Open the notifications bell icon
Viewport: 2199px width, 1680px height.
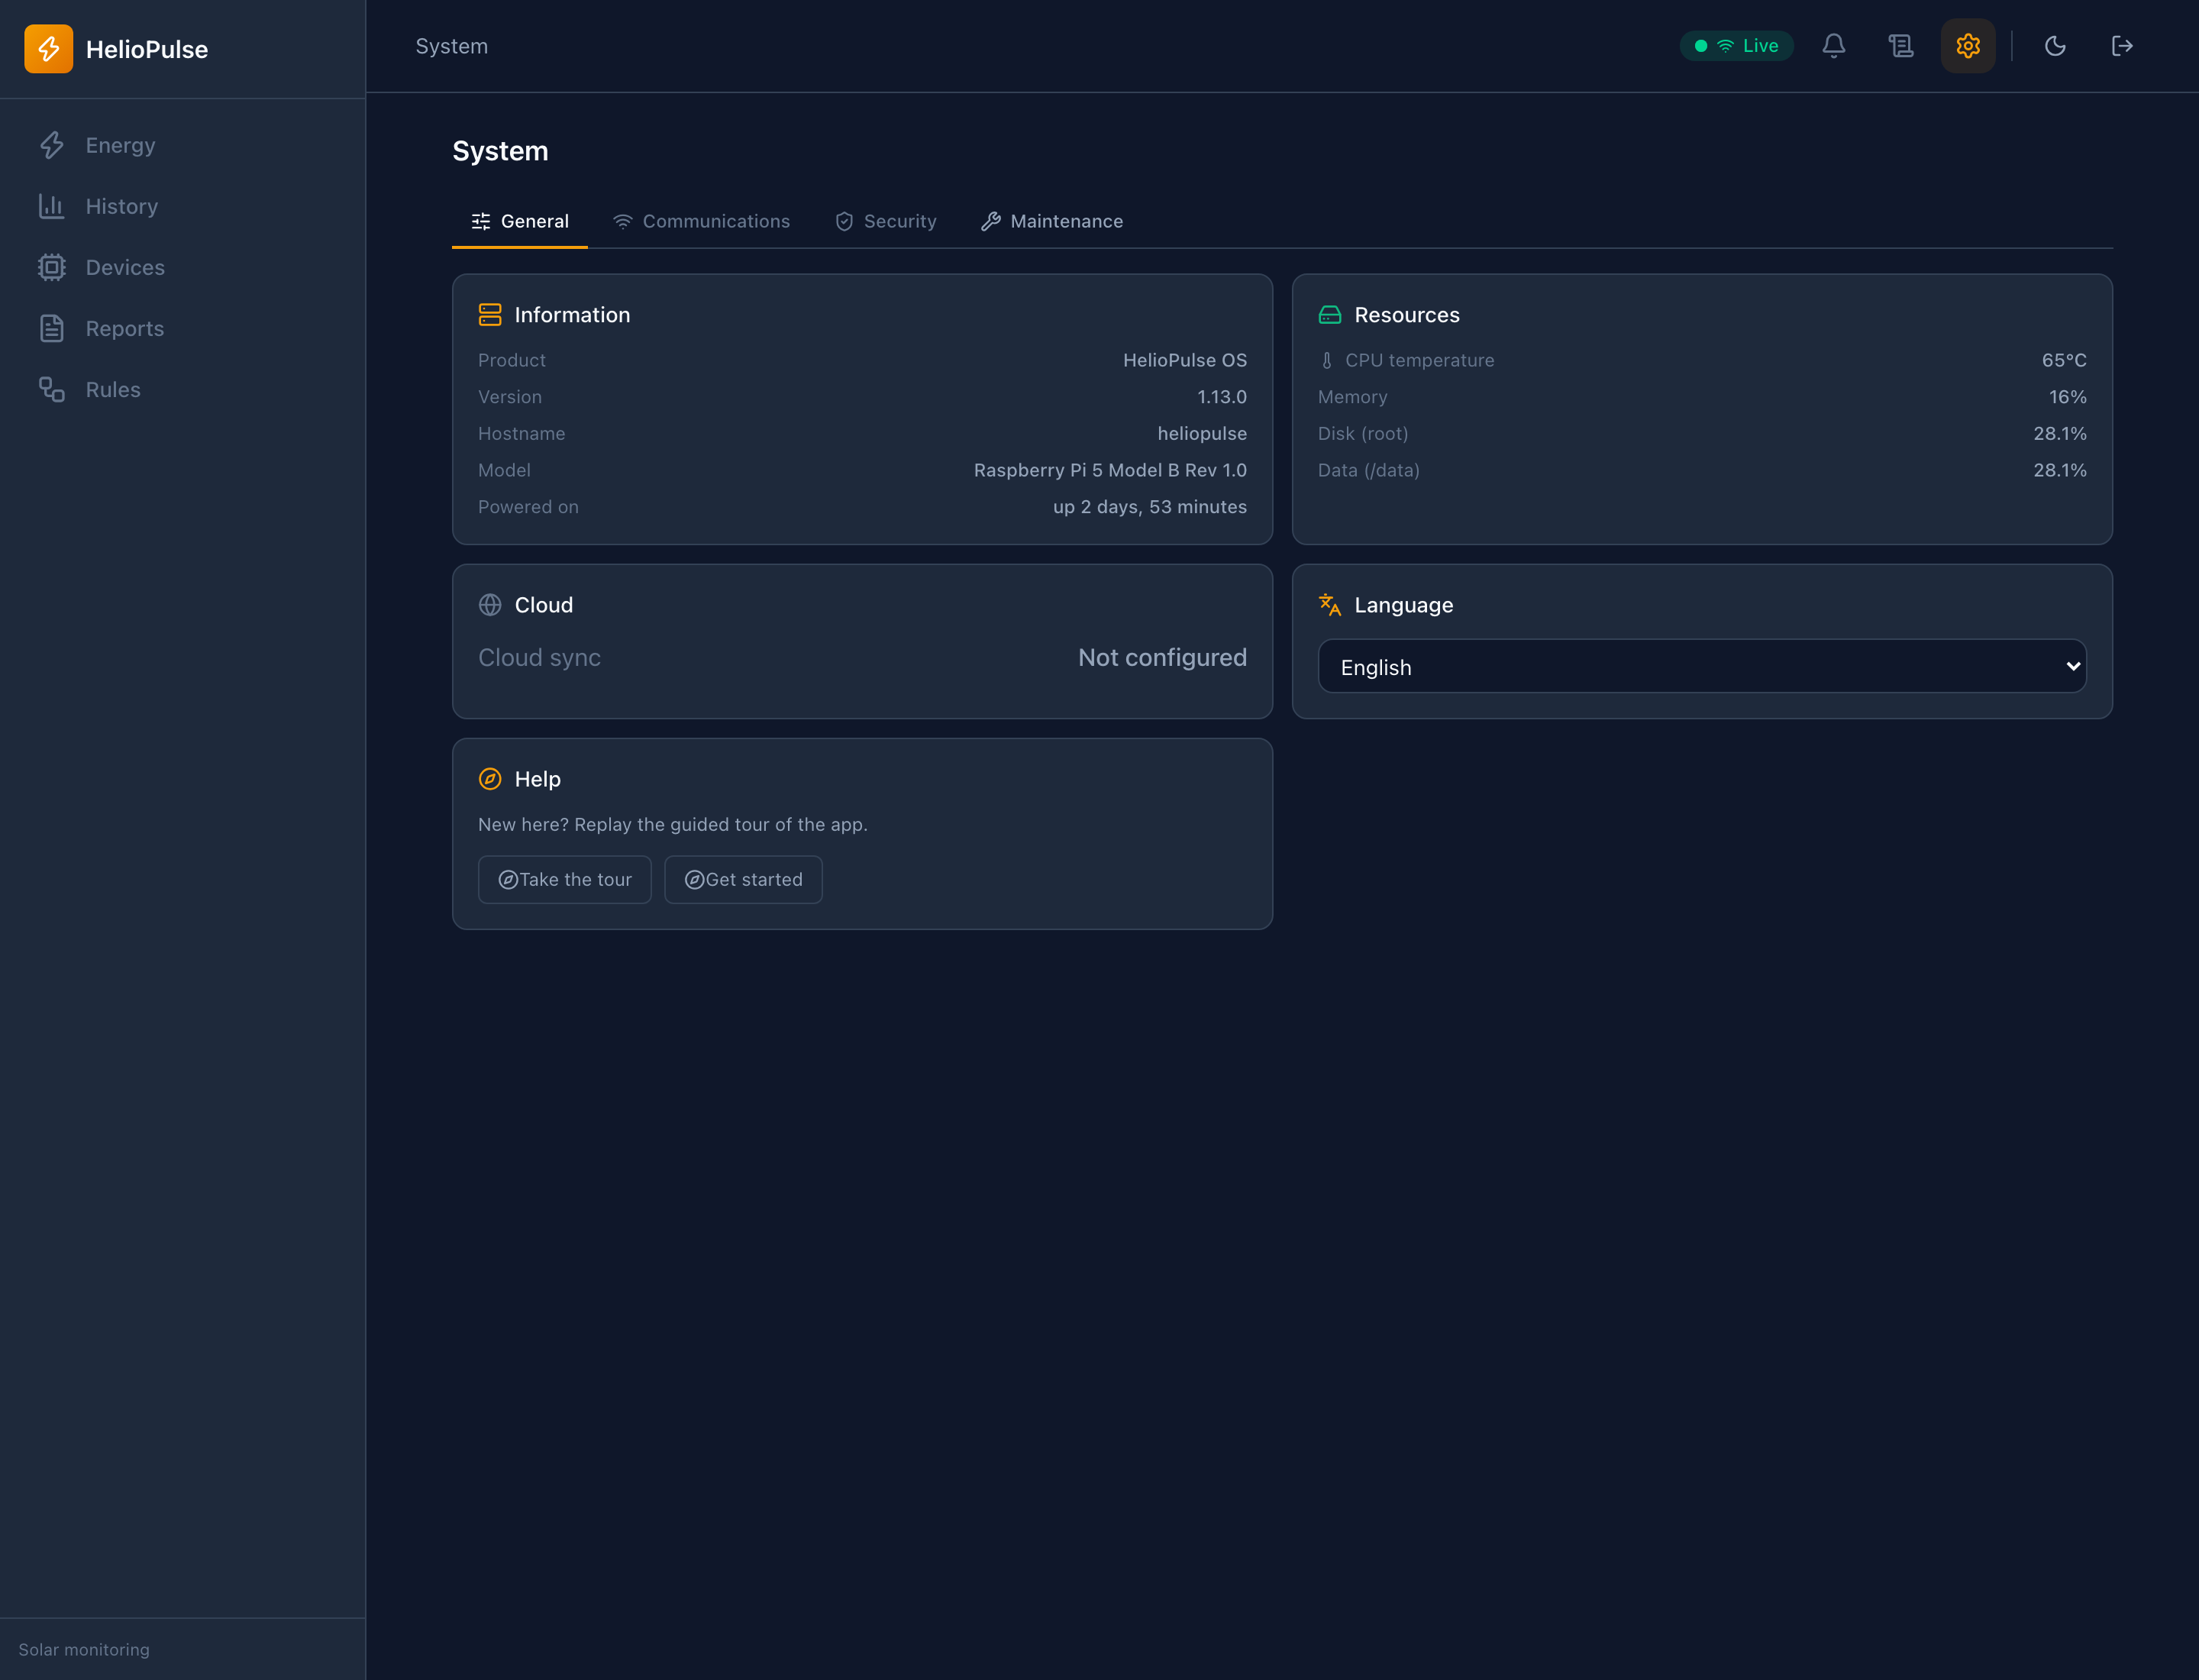click(1833, 46)
